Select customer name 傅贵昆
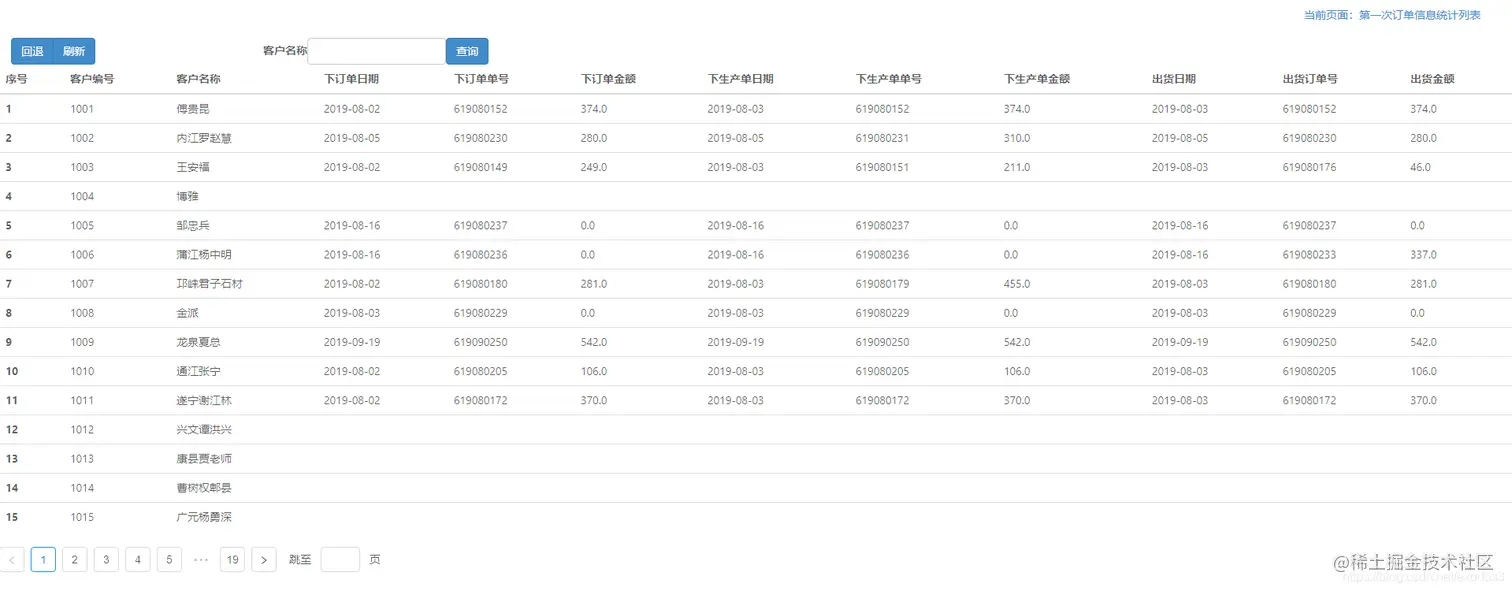 click(193, 109)
